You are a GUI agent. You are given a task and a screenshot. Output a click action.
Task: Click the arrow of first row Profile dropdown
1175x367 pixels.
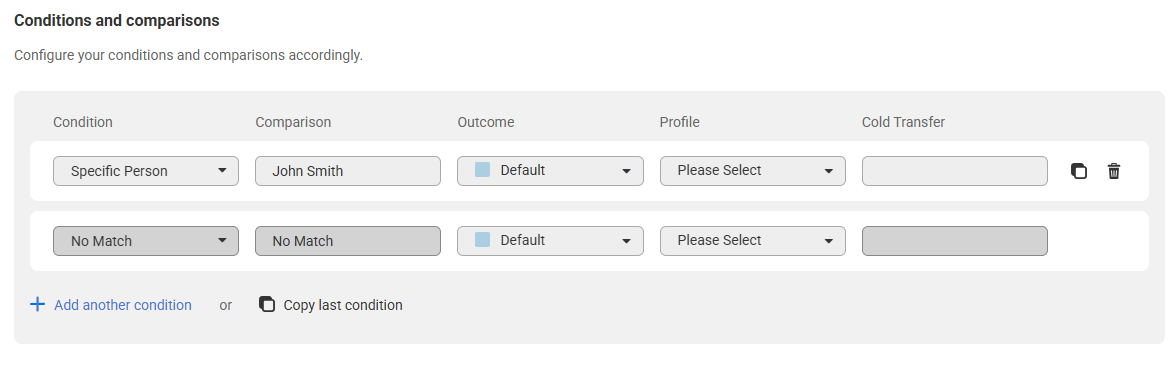pos(829,171)
